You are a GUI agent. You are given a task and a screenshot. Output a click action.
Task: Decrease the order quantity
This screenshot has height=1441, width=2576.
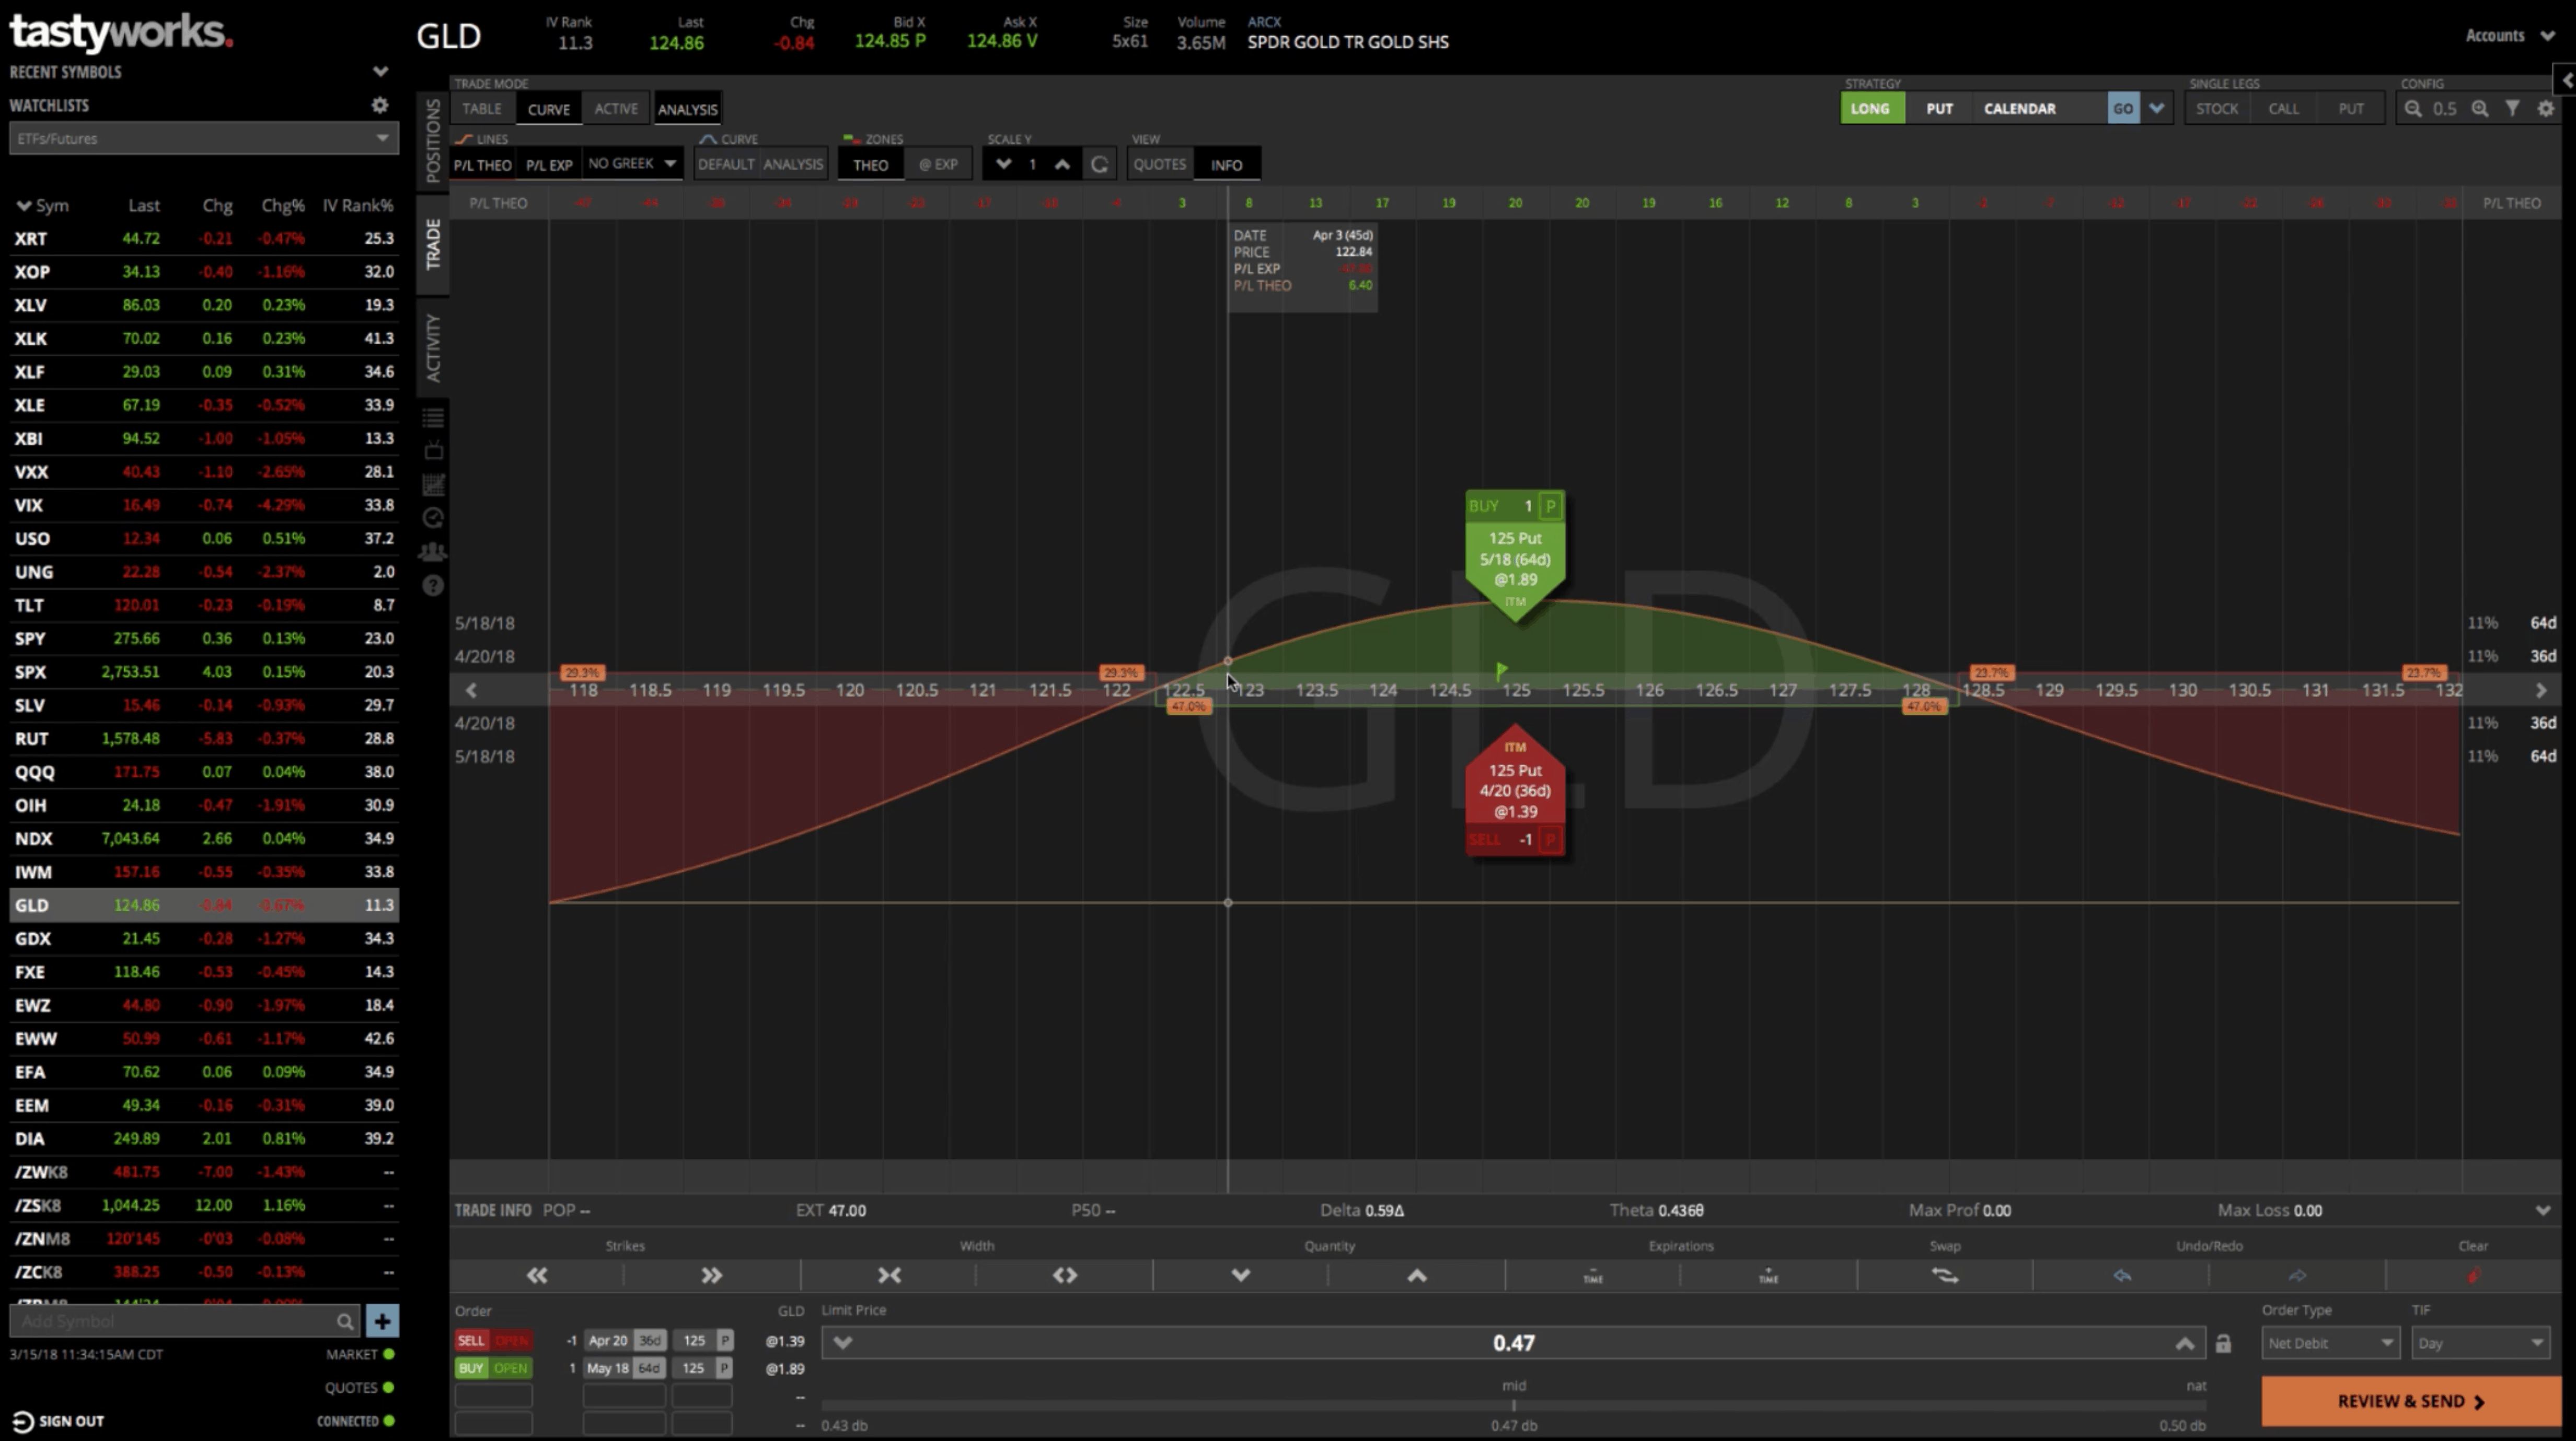click(x=1241, y=1275)
